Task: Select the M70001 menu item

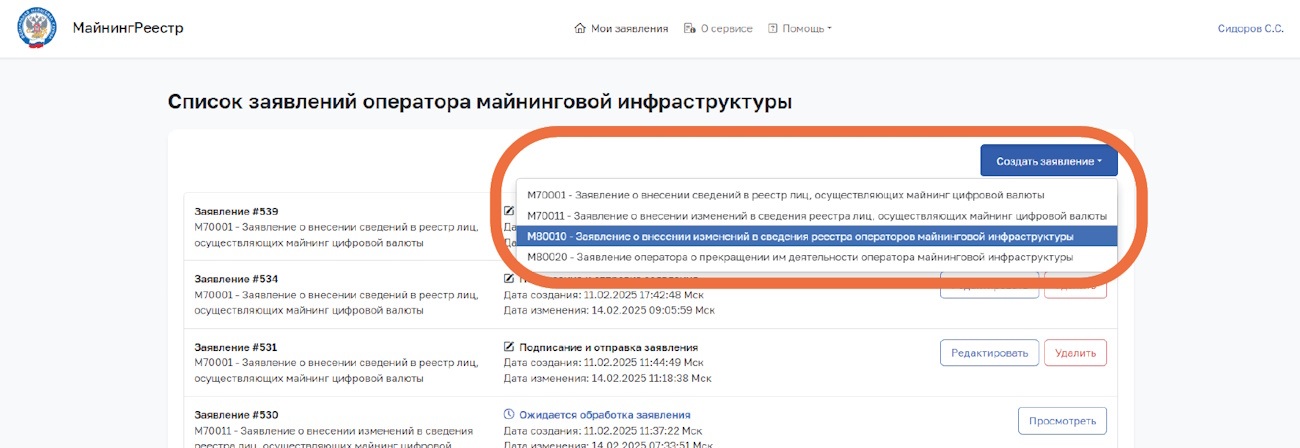Action: 816,195
